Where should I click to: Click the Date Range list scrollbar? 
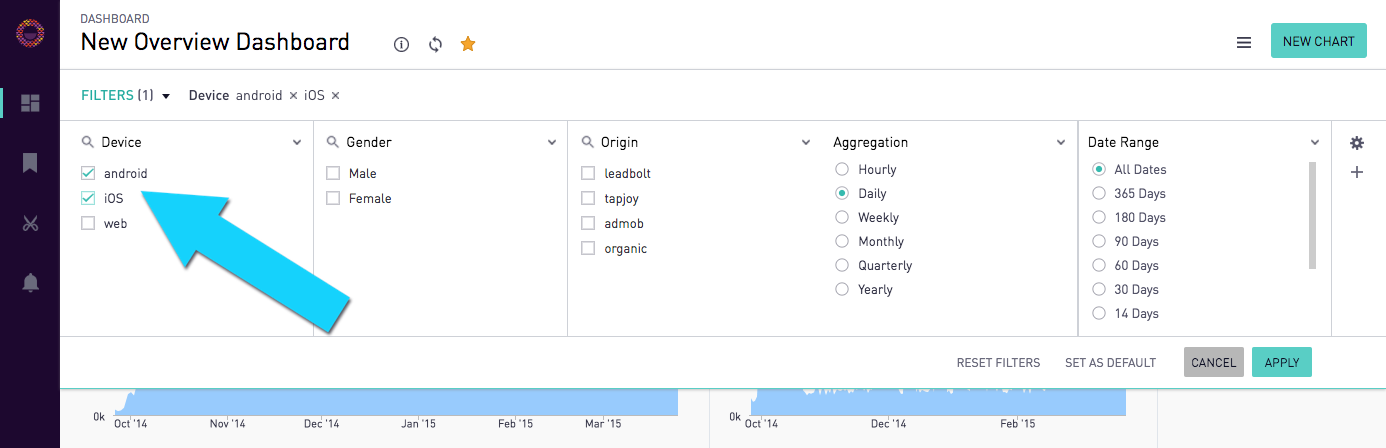[1312, 215]
